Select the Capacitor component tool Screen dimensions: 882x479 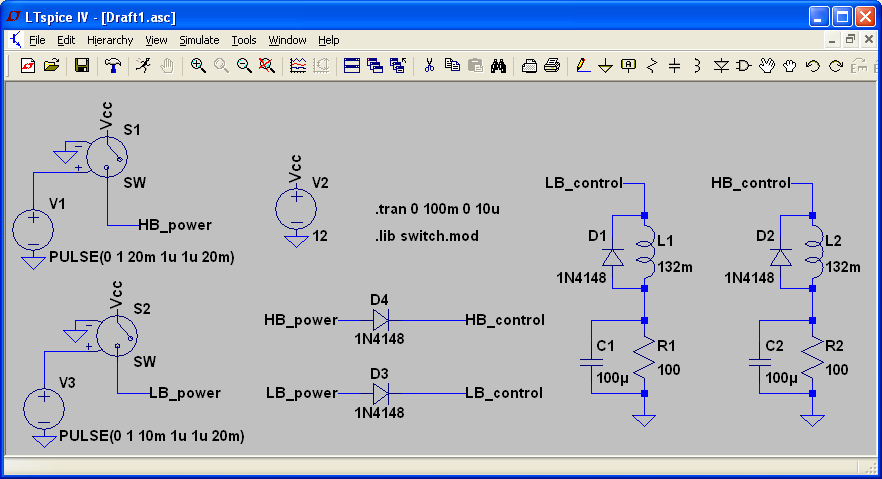674,66
